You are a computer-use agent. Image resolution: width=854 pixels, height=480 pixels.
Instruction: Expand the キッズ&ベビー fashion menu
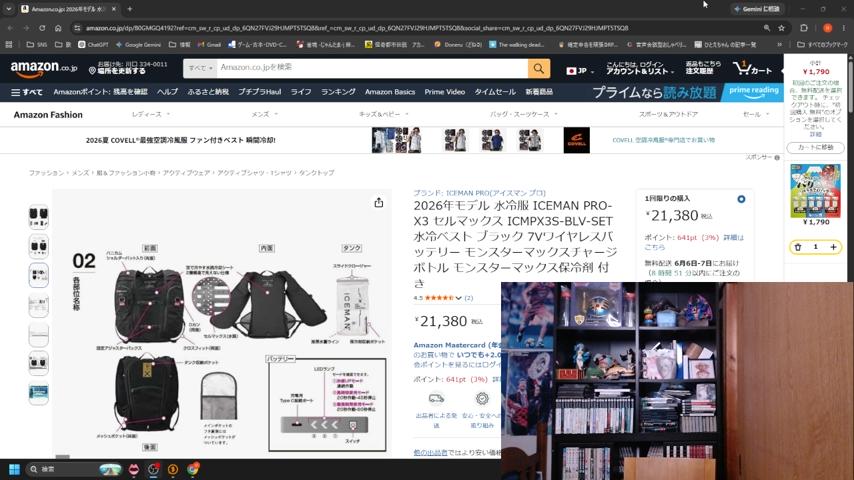(383, 114)
